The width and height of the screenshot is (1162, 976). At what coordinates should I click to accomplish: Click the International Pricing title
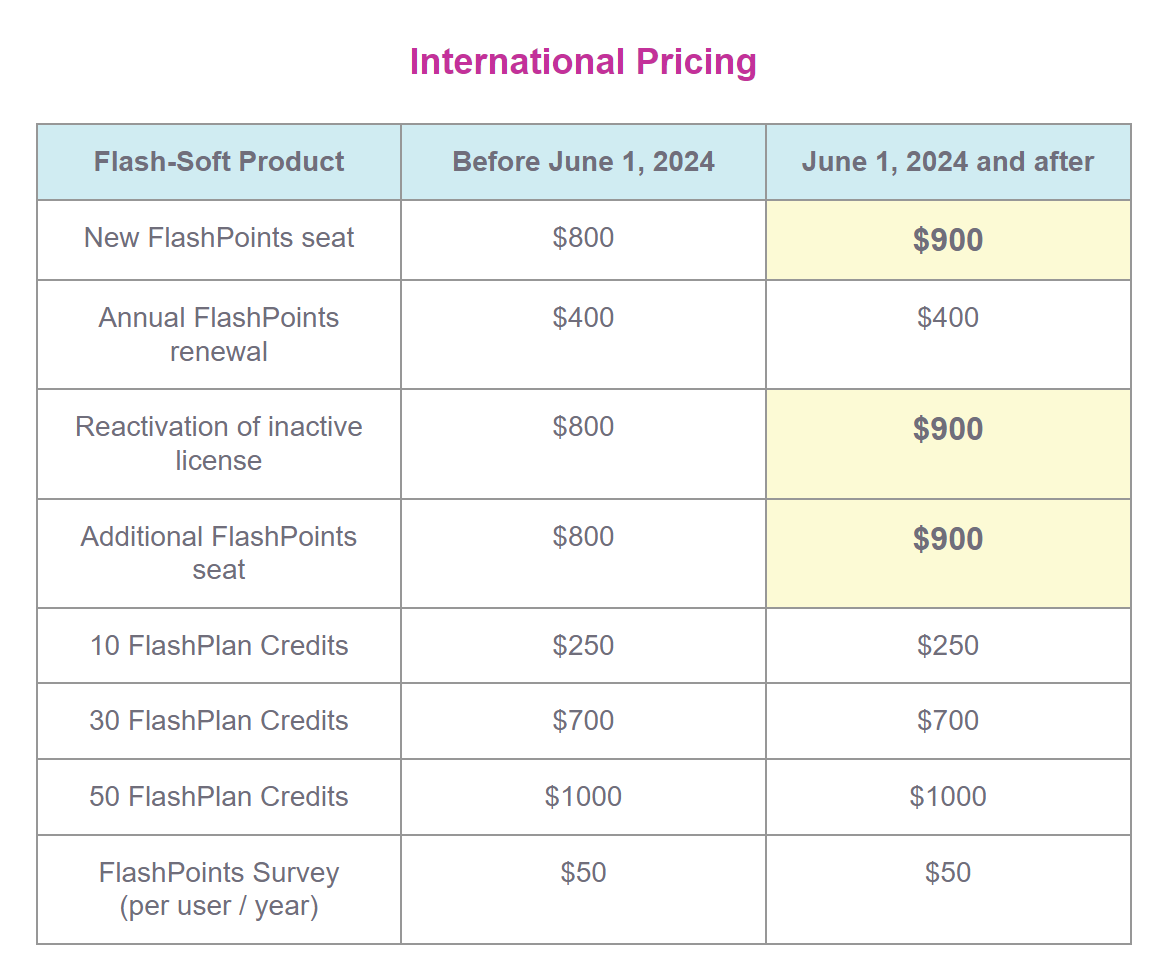tap(582, 62)
